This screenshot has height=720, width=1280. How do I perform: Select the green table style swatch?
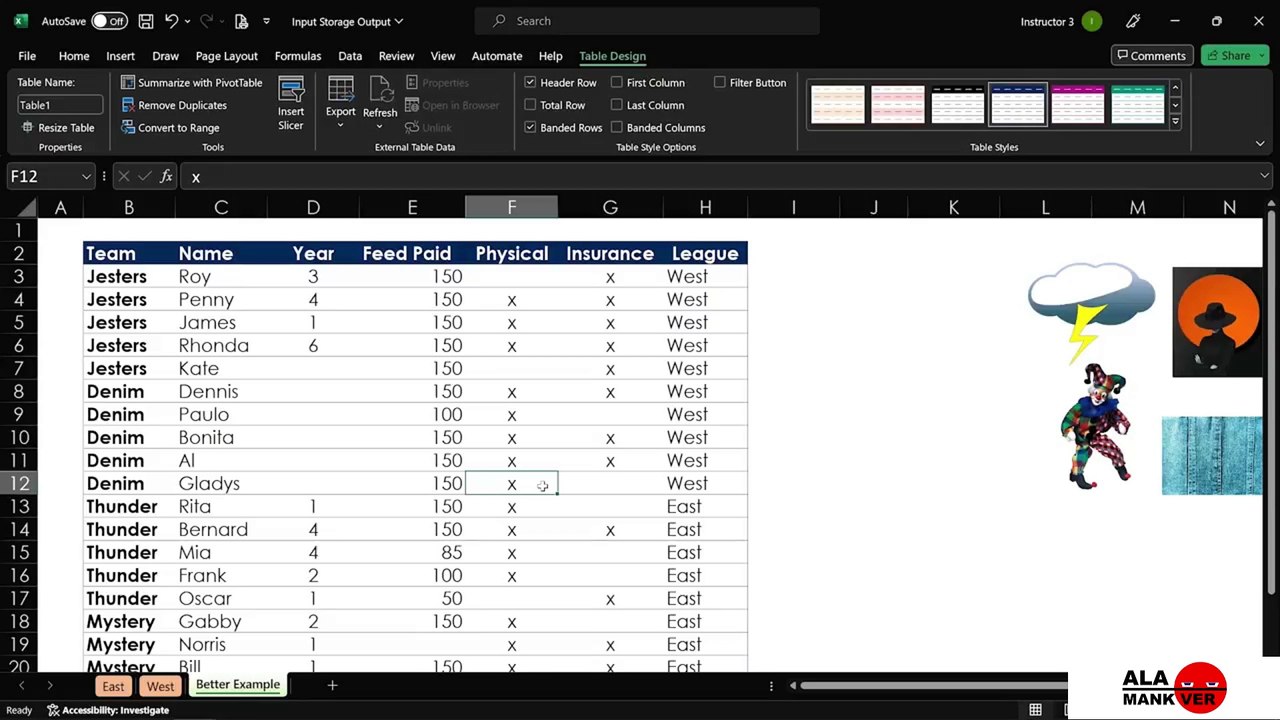point(1138,105)
